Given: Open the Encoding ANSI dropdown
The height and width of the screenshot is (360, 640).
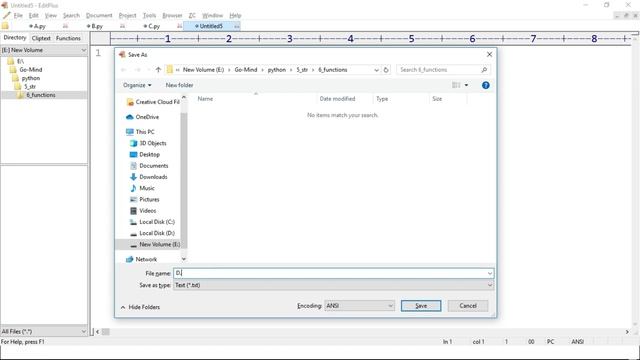Looking at the screenshot, I should coord(390,306).
